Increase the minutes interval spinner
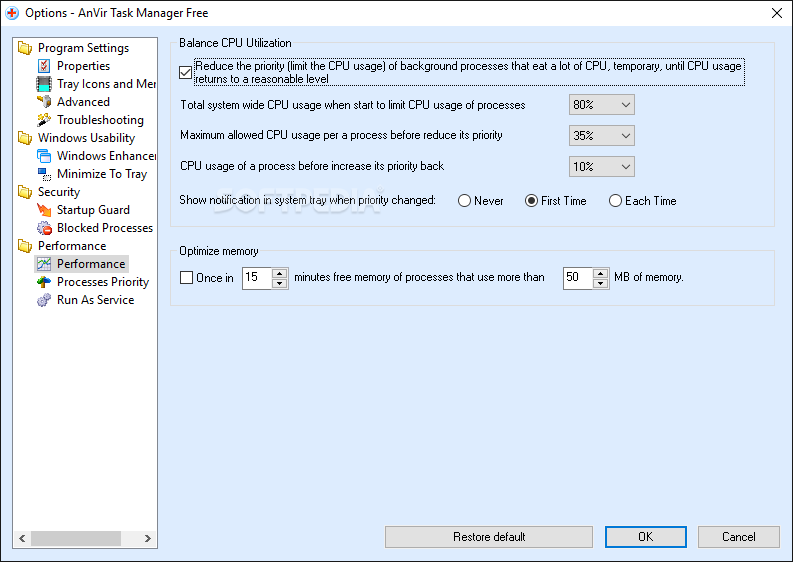 pos(279,273)
